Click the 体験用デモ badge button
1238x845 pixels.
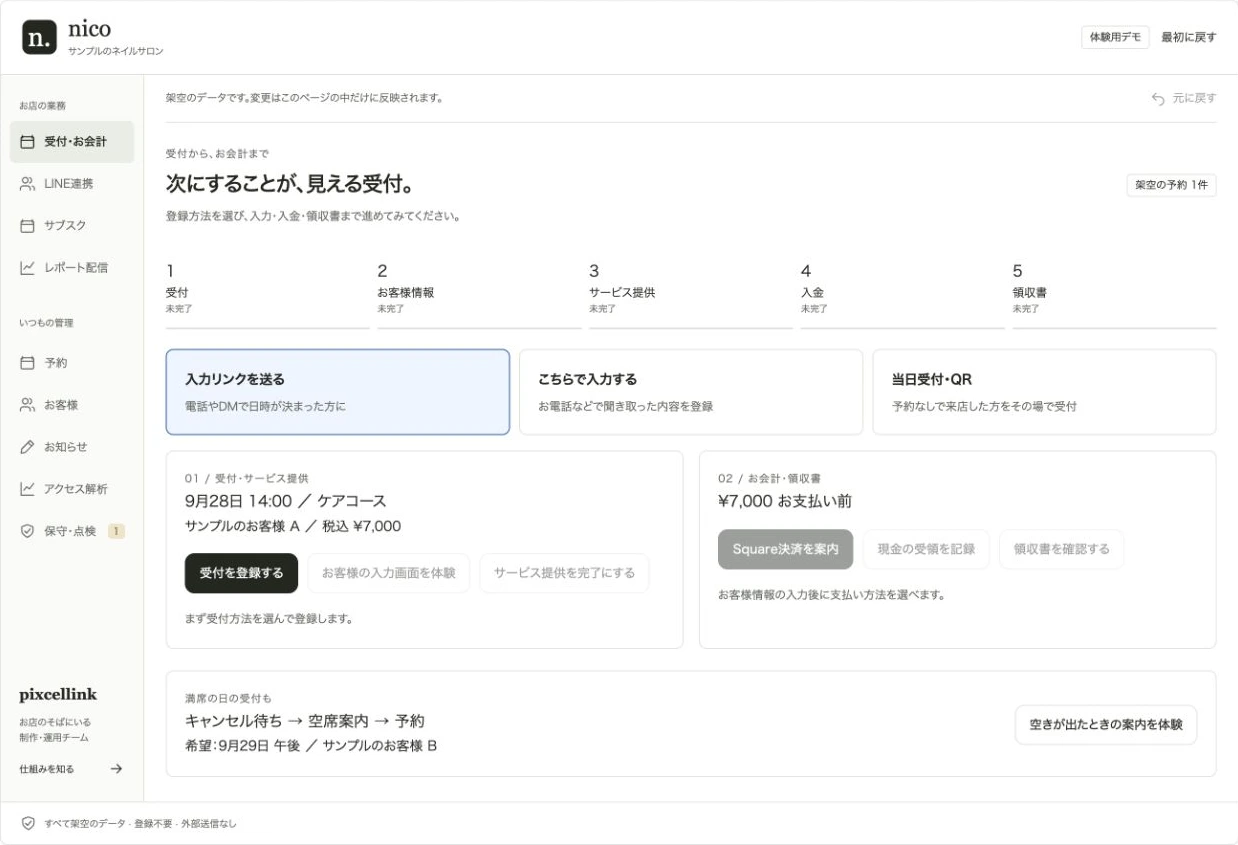pos(1115,37)
